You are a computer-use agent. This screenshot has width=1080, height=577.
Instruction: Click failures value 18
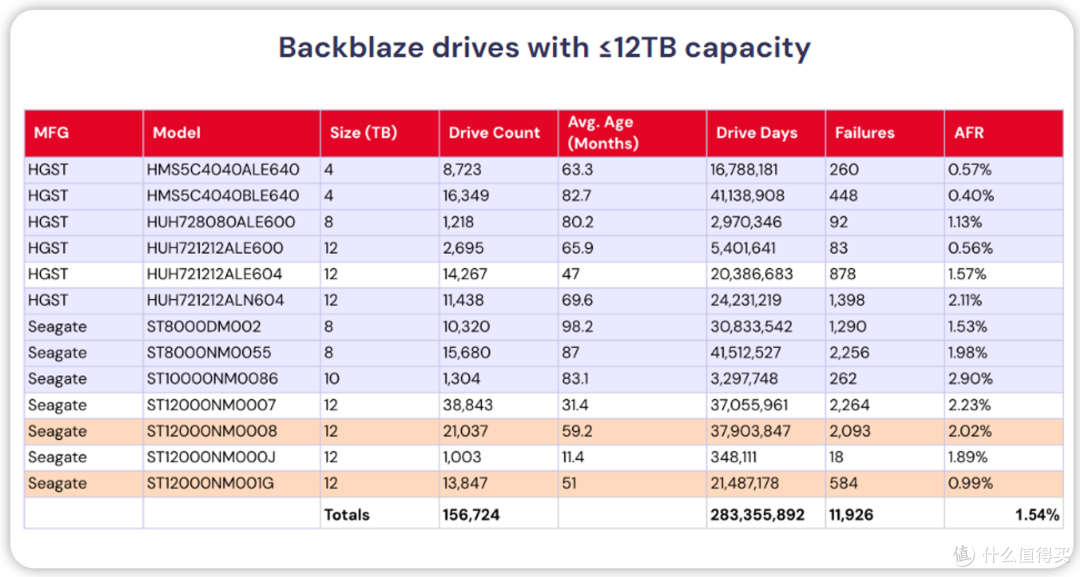836,457
